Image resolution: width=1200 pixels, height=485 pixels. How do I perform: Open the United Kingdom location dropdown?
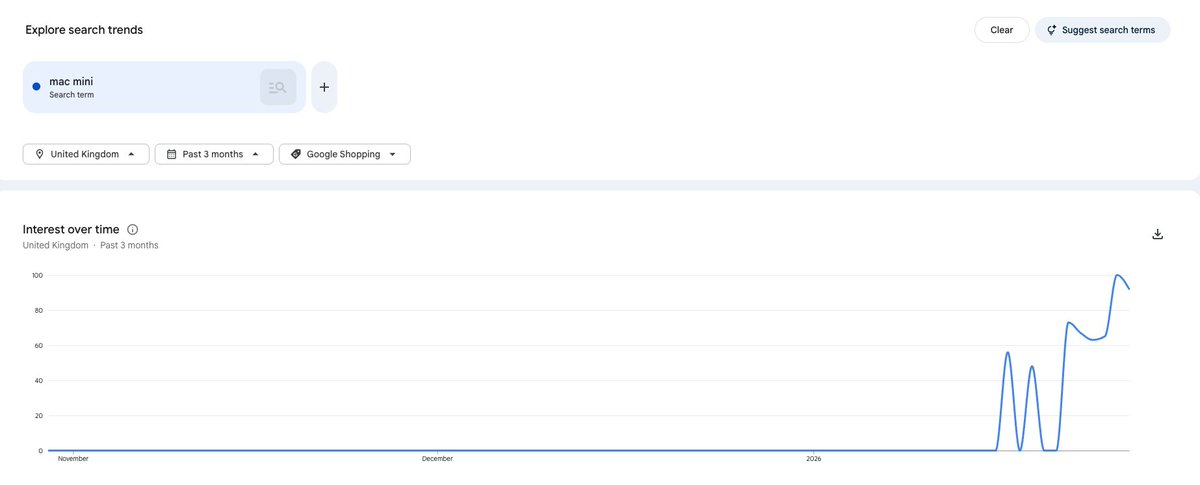[x=86, y=154]
